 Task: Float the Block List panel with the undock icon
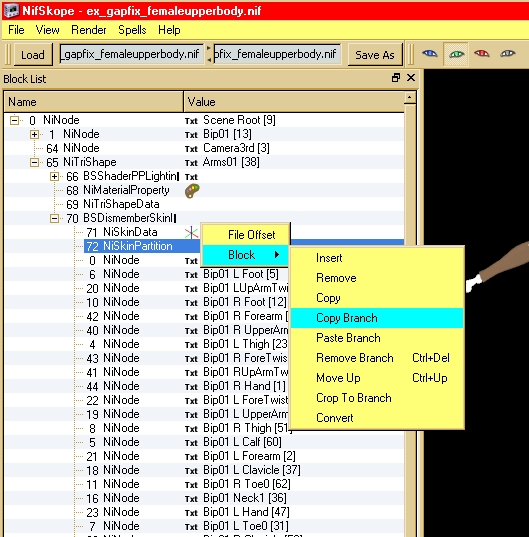pyautogui.click(x=396, y=78)
